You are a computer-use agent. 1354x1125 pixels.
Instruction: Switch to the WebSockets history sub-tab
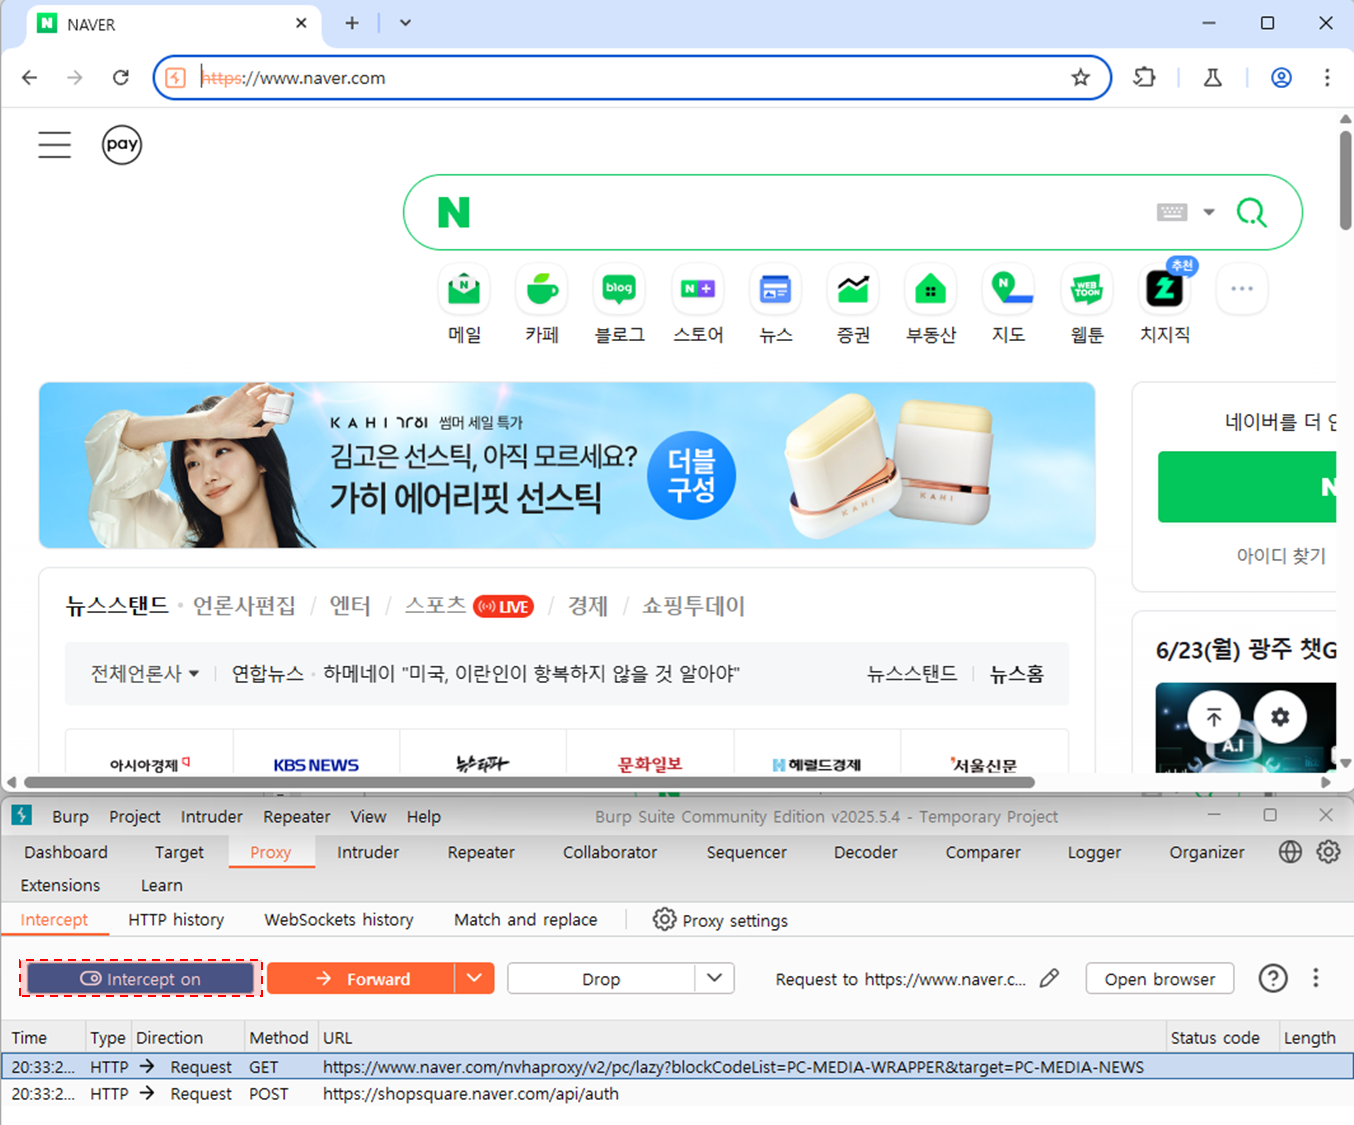coord(339,920)
